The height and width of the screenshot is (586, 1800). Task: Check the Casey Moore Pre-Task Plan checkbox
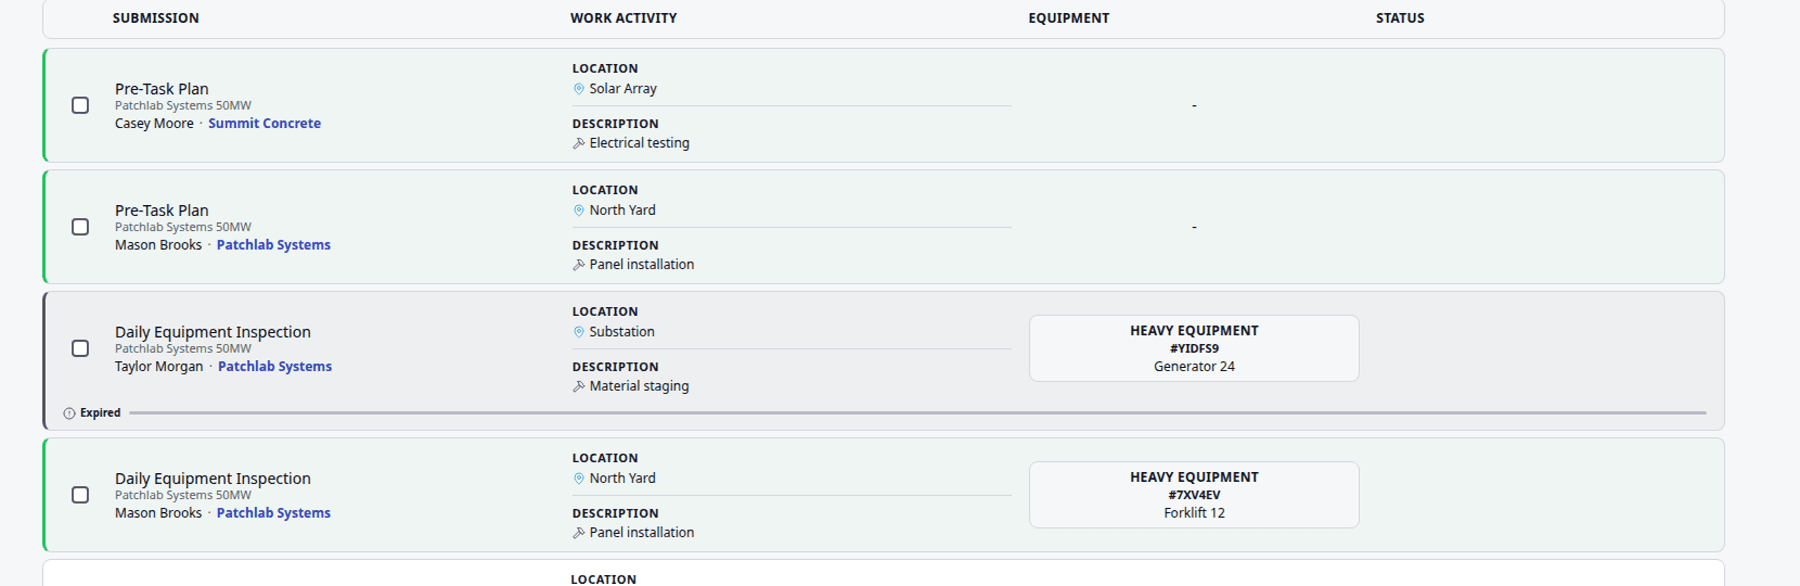80,105
